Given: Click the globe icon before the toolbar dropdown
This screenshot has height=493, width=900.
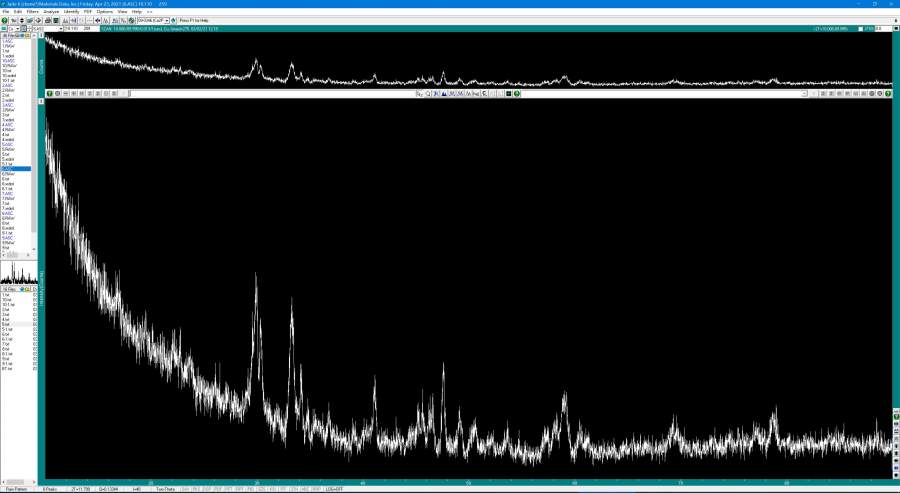Looking at the screenshot, I should coord(131,21).
